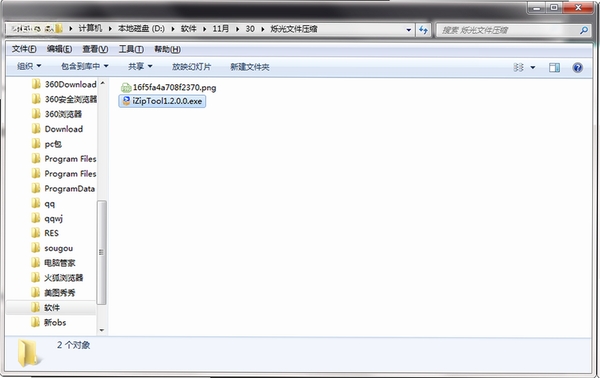Click the sidebar scroll down arrow
This screenshot has width=600, height=378.
[102, 330]
